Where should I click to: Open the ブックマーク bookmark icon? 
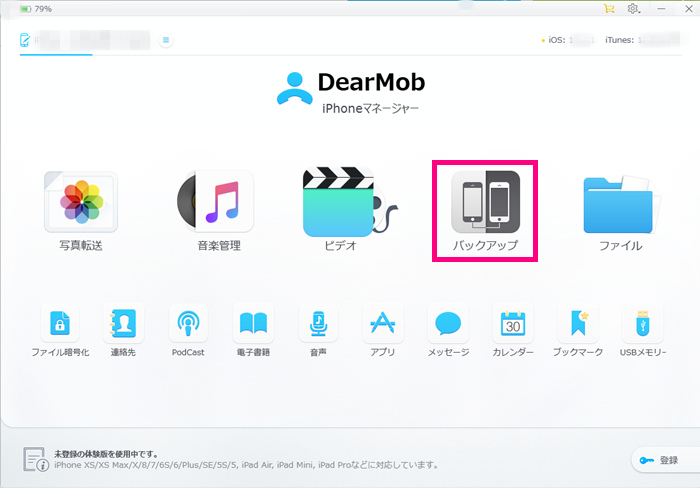[578, 323]
